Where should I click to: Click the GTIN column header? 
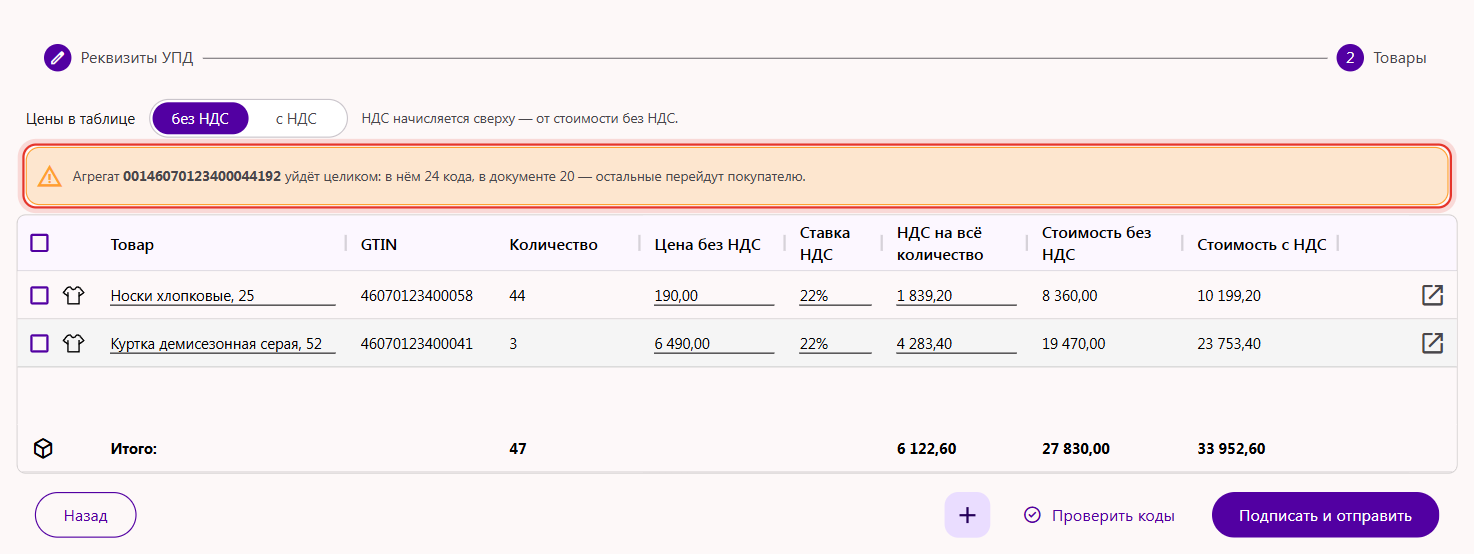tap(379, 244)
